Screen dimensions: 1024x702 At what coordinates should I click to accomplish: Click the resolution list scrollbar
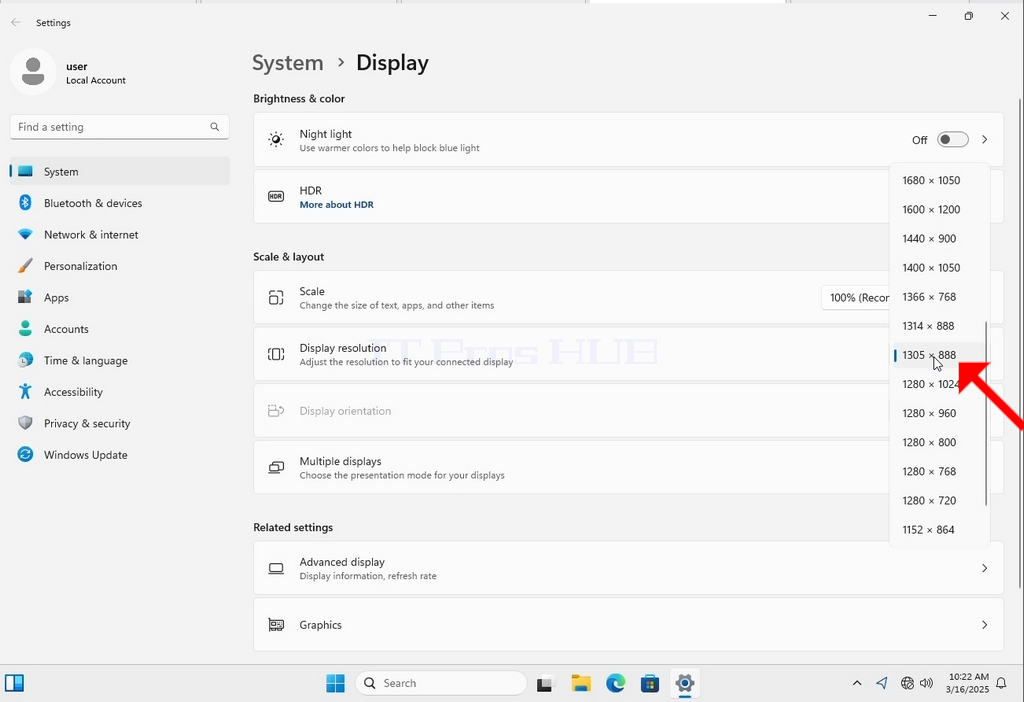[x=985, y=413]
